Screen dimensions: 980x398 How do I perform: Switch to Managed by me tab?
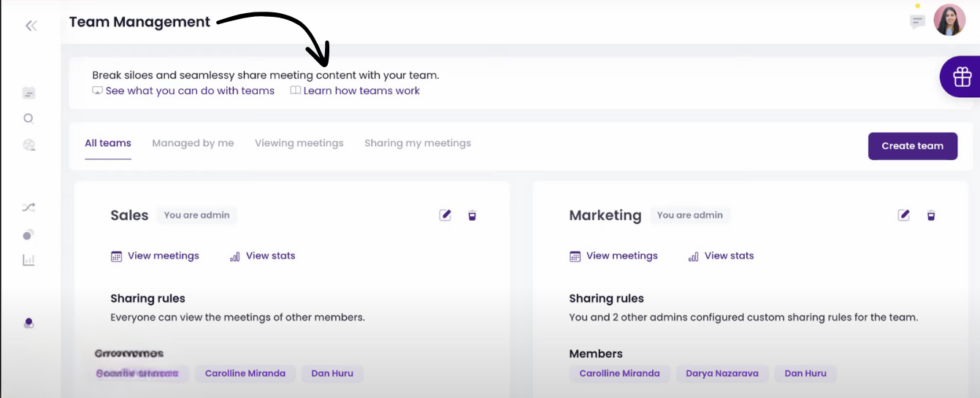[x=193, y=144]
